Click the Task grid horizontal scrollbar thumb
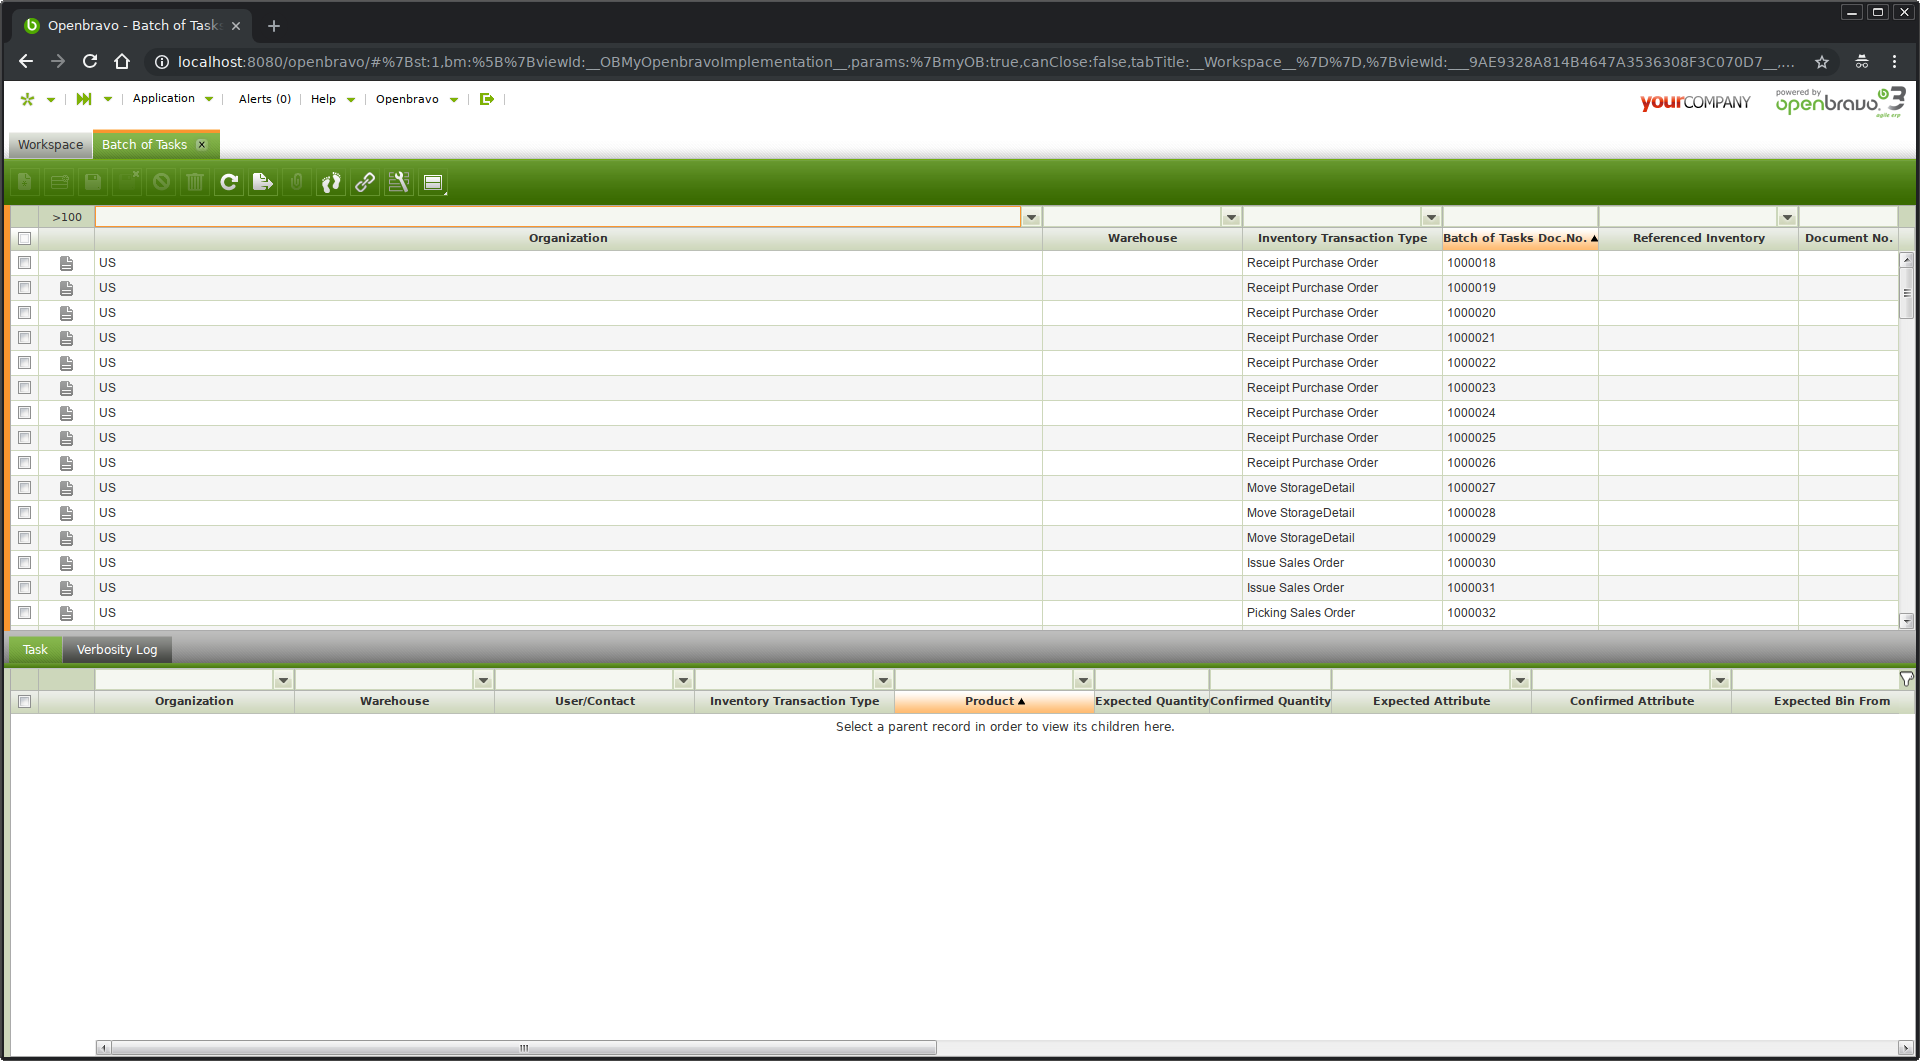 pyautogui.click(x=524, y=1048)
